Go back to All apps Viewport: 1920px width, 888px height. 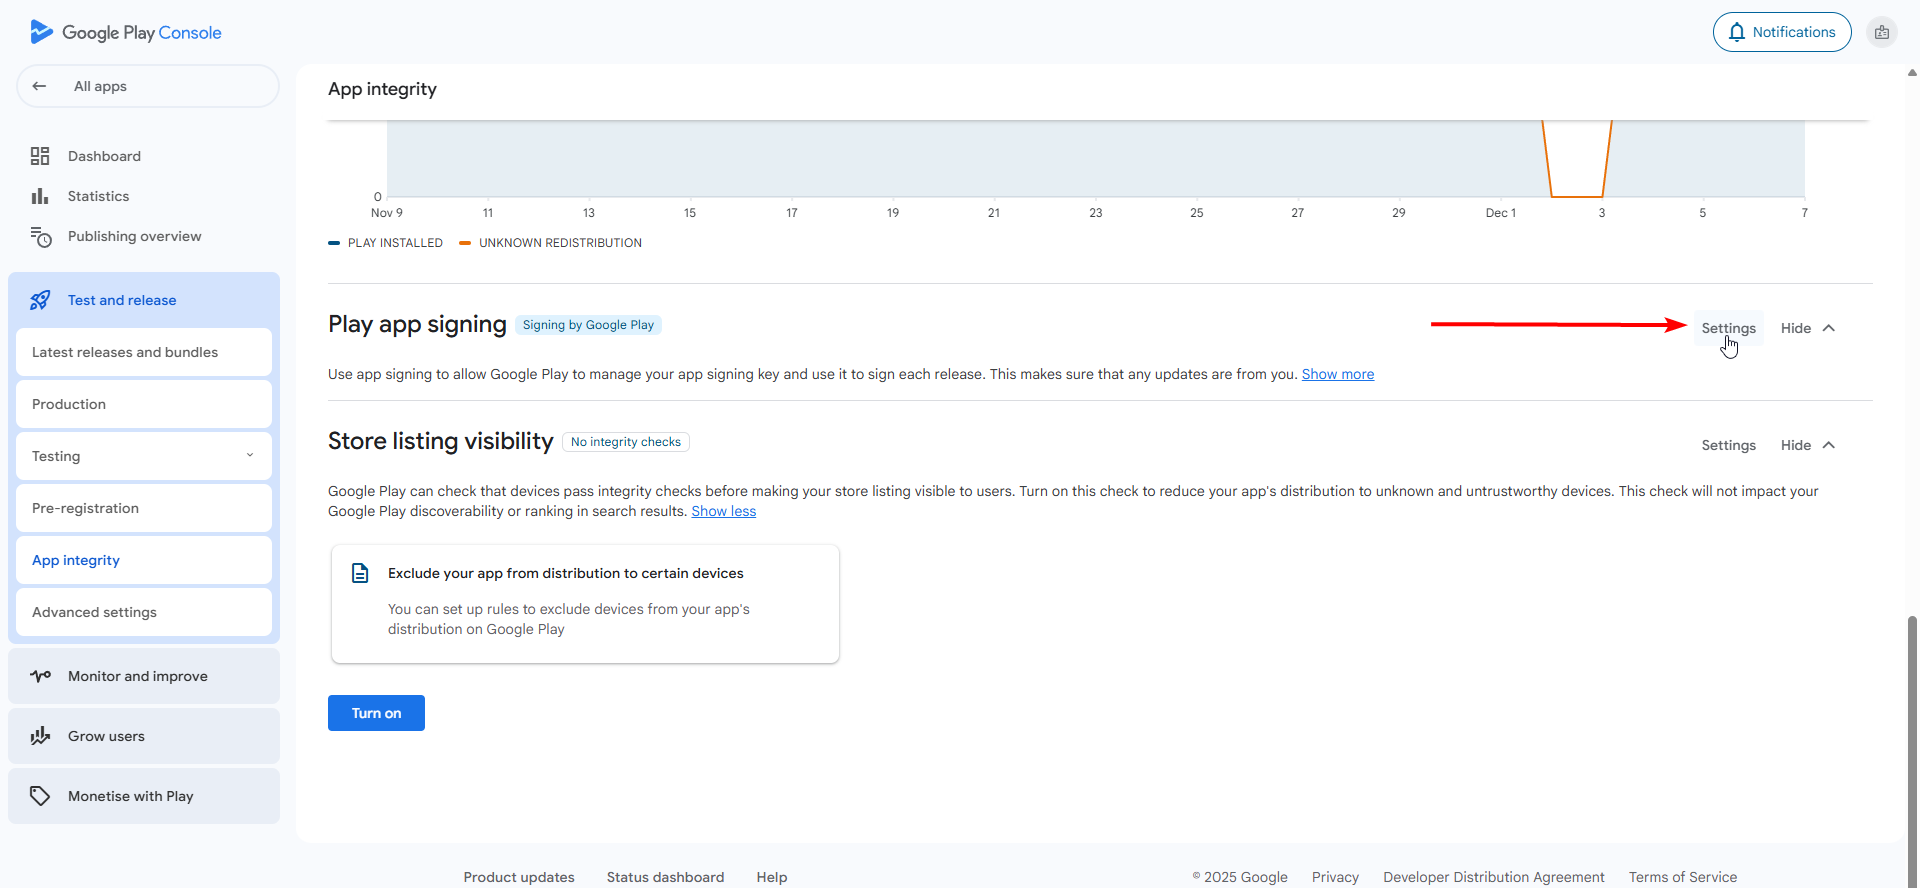pos(148,86)
